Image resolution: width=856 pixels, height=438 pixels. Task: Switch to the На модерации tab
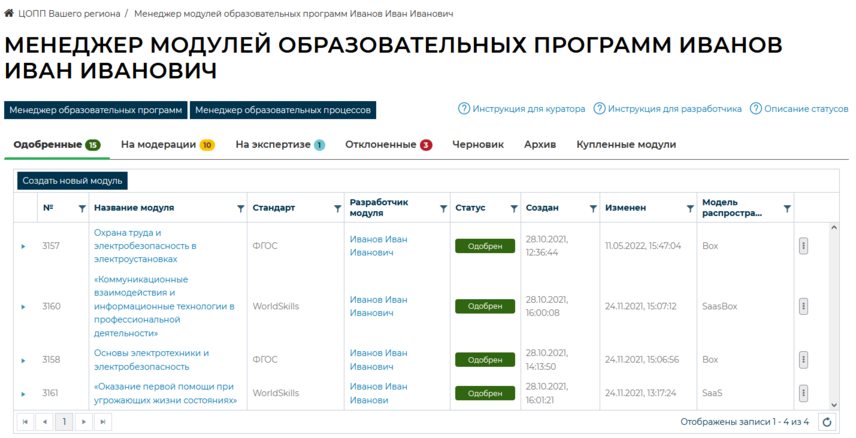pyautogui.click(x=167, y=145)
